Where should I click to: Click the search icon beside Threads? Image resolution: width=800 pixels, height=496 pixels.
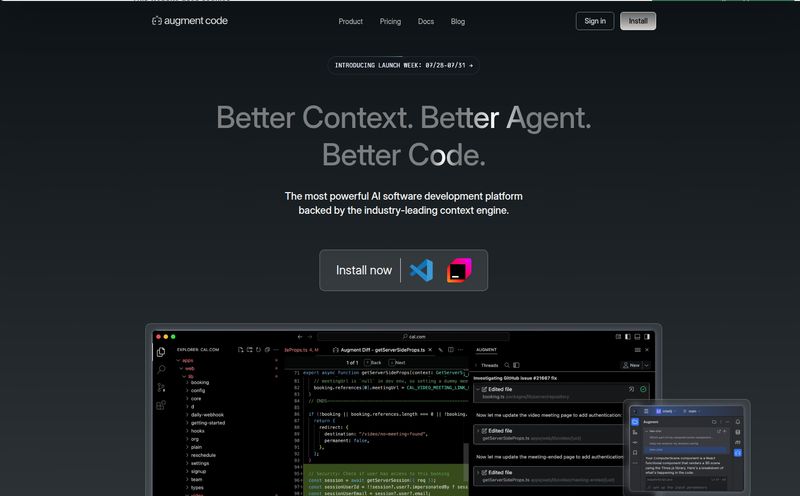[507, 365]
